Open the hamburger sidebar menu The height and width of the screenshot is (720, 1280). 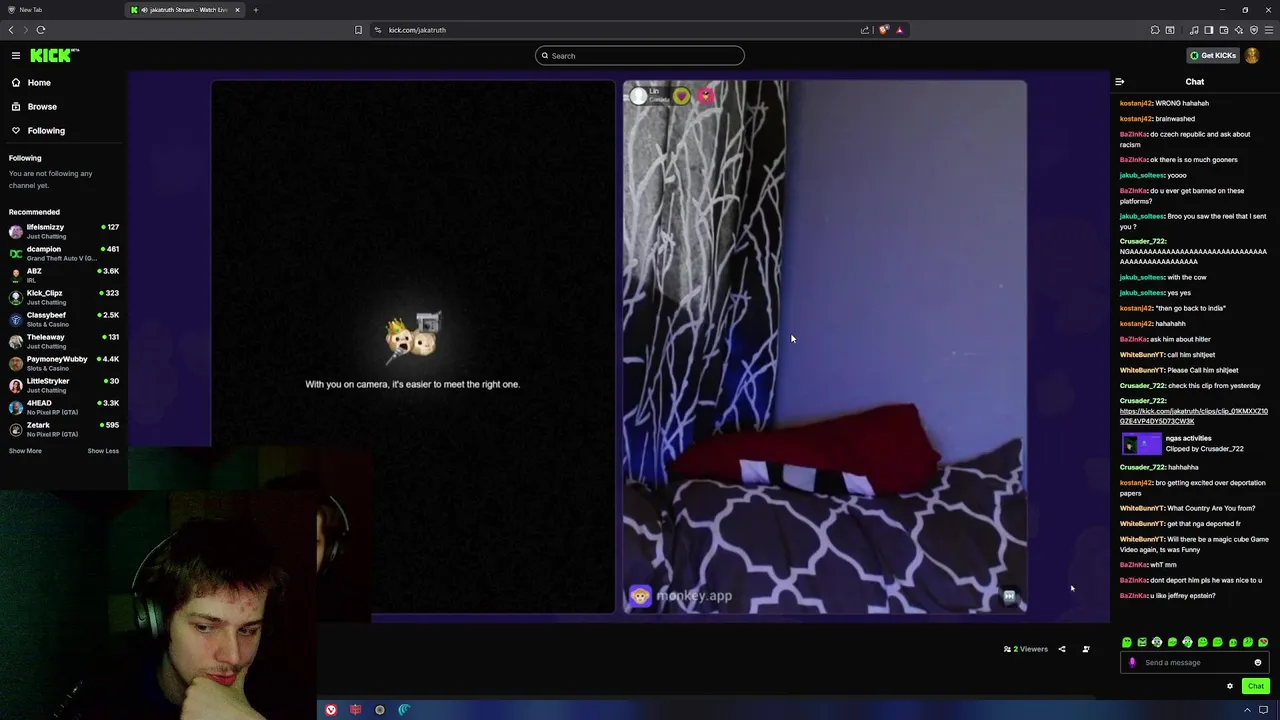coord(16,55)
